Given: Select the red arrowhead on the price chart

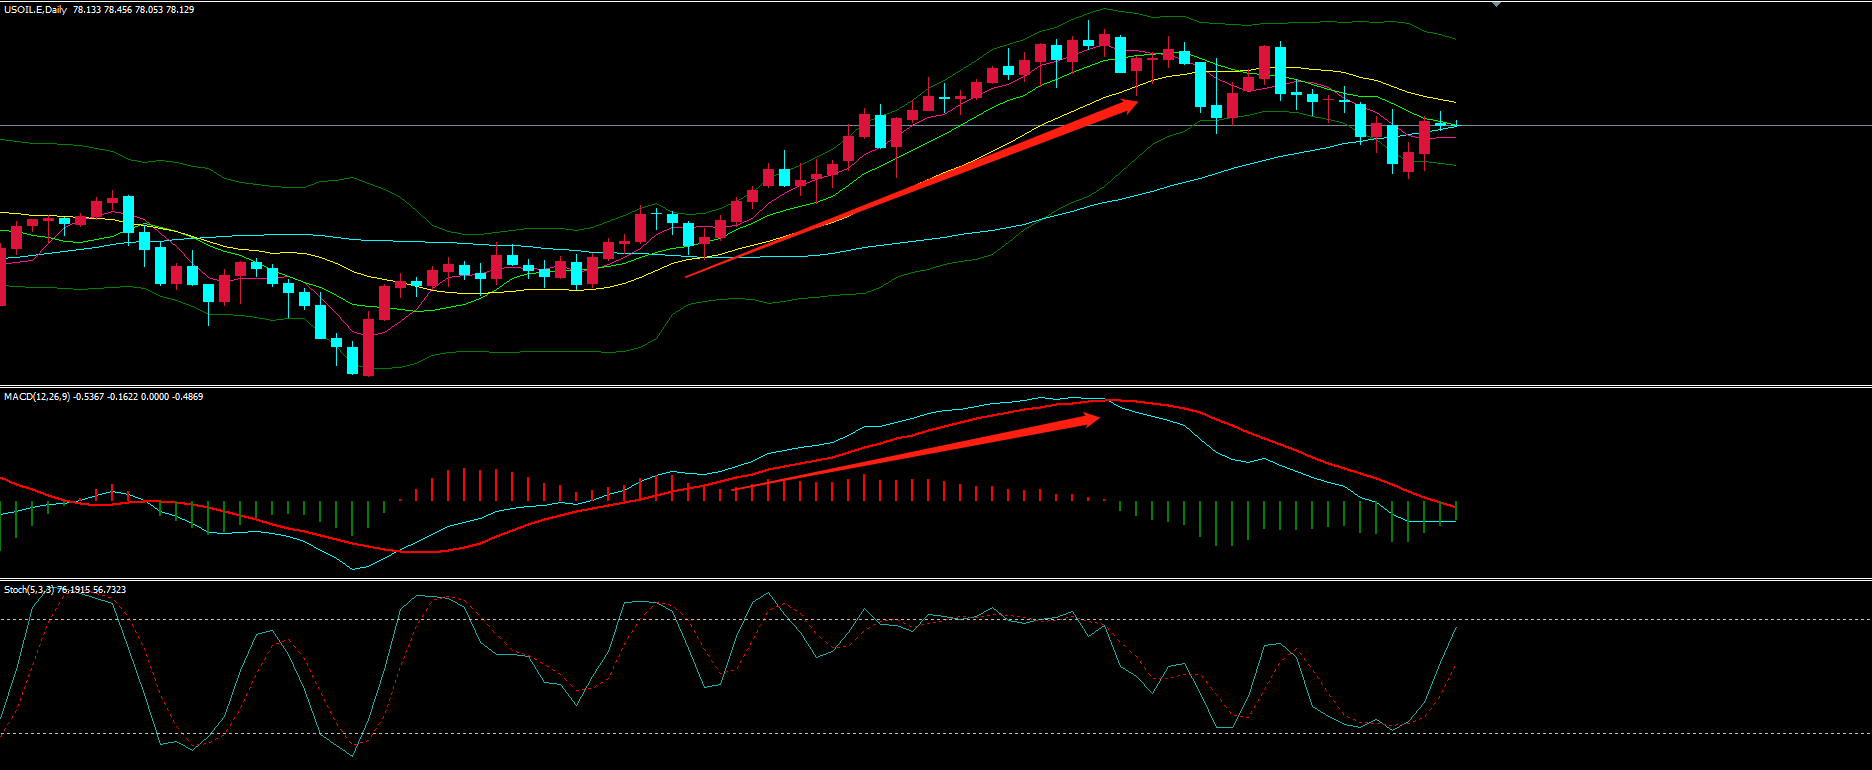Looking at the screenshot, I should pos(1128,106).
